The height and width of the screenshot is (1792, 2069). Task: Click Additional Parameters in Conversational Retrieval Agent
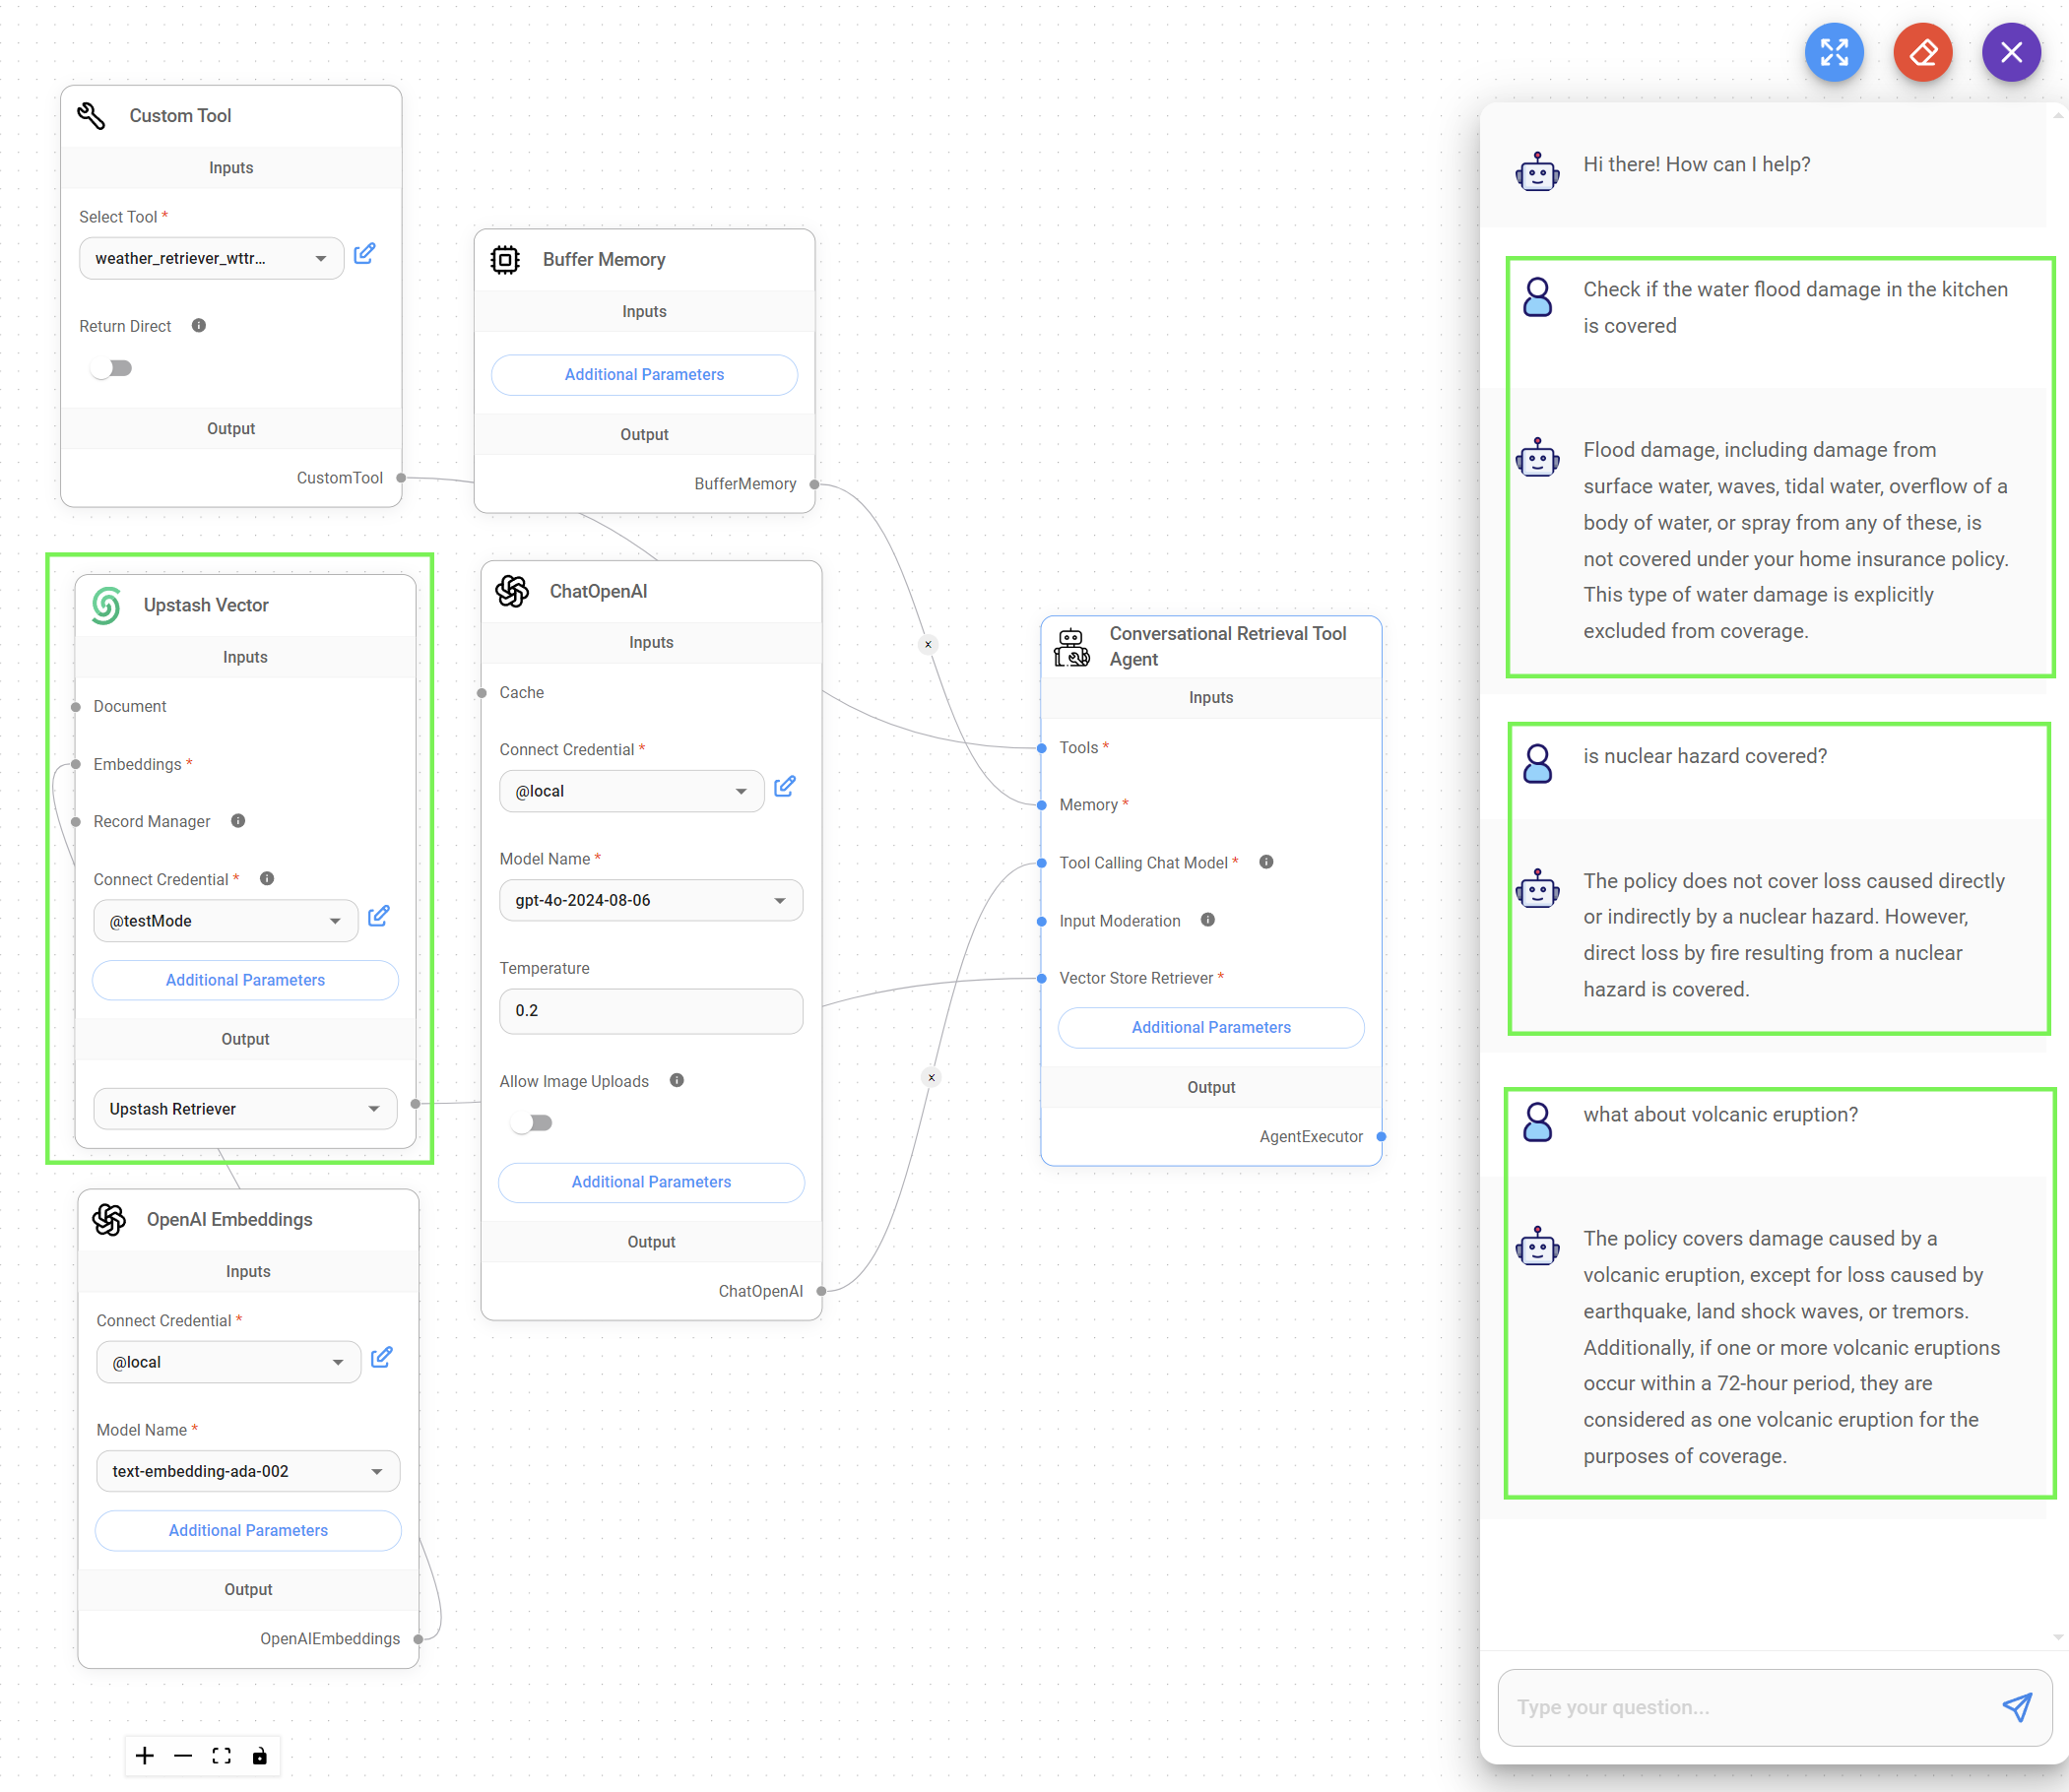click(1210, 1028)
